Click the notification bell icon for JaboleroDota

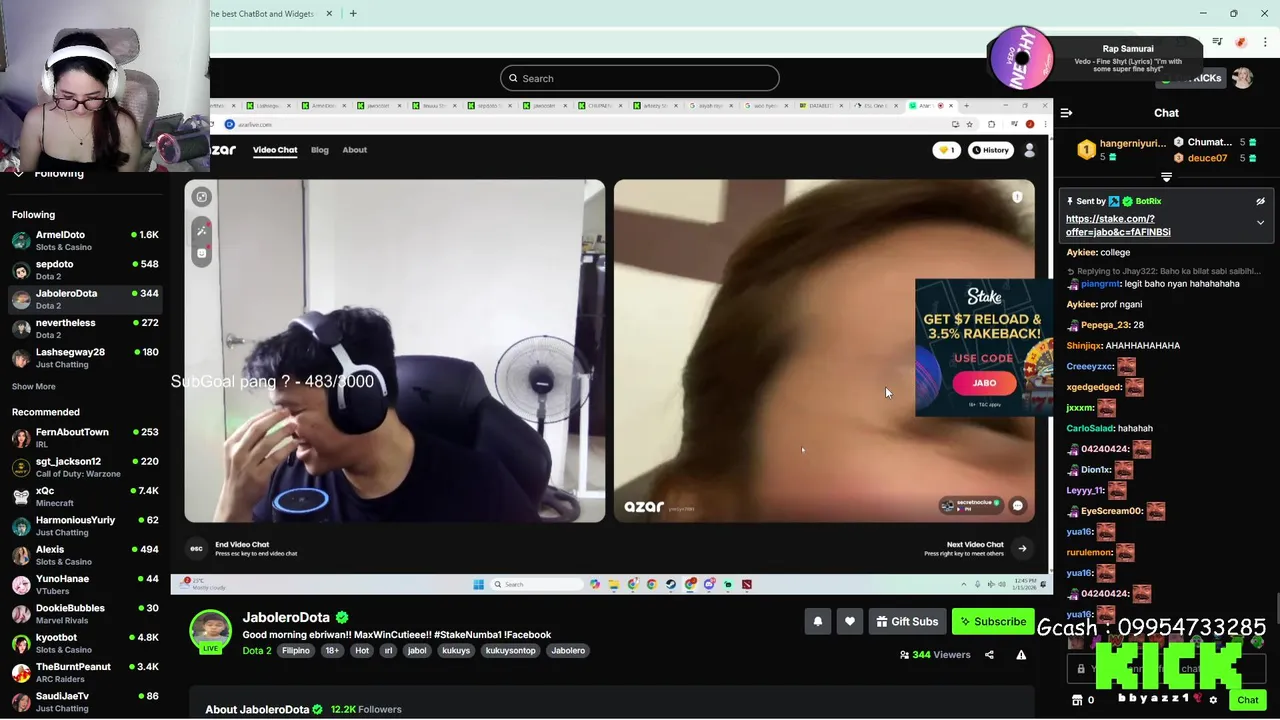818,622
